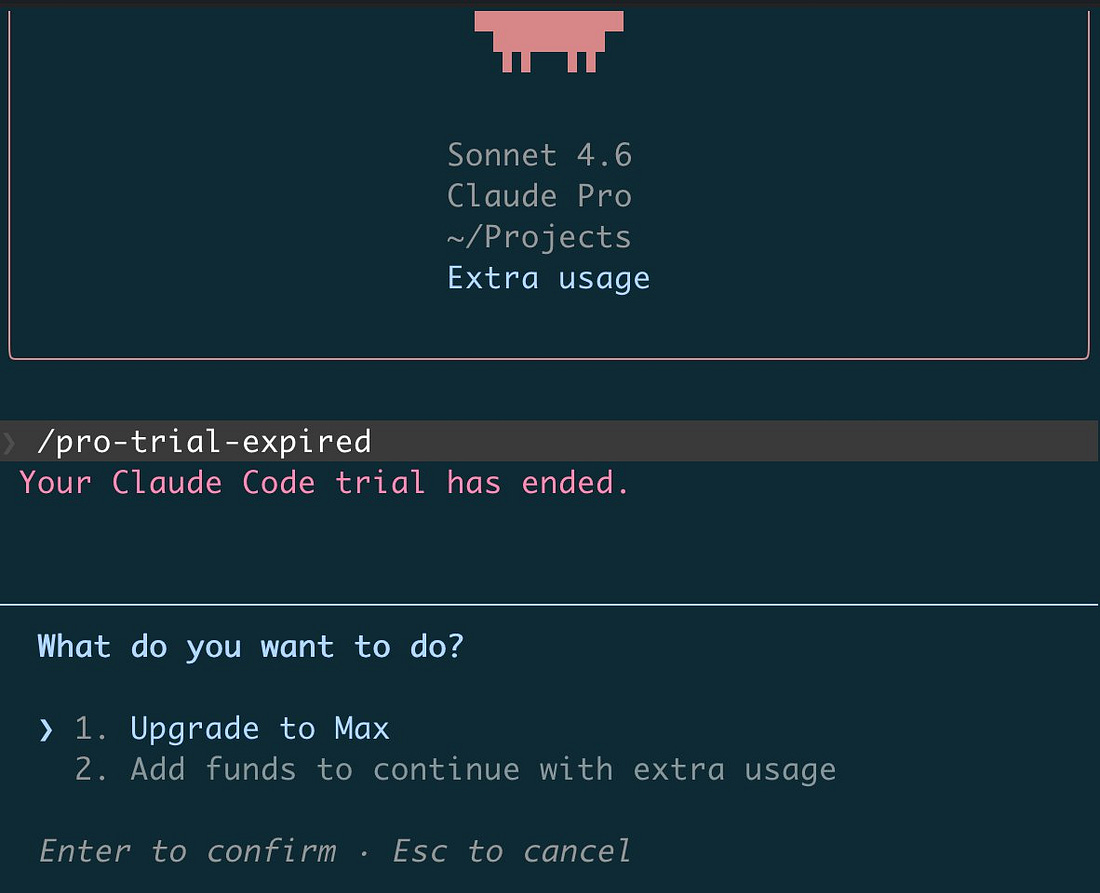Click the Claude Pro plan label
The height and width of the screenshot is (893, 1100).
pyautogui.click(x=539, y=196)
